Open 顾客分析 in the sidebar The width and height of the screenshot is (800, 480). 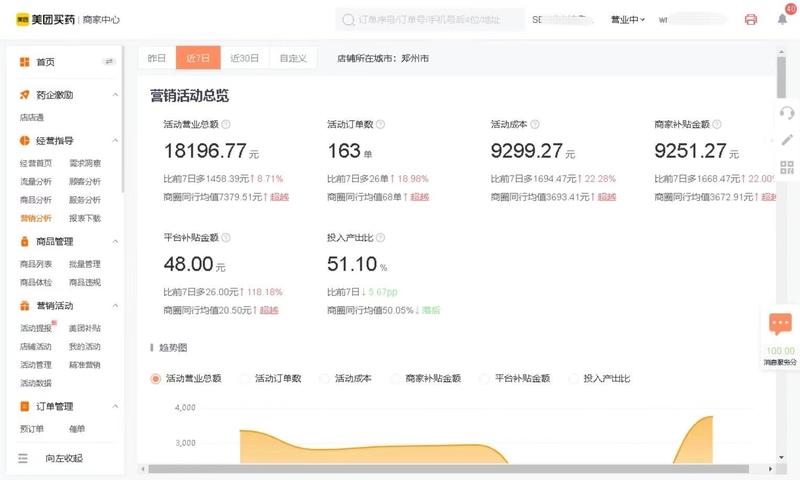(x=85, y=181)
